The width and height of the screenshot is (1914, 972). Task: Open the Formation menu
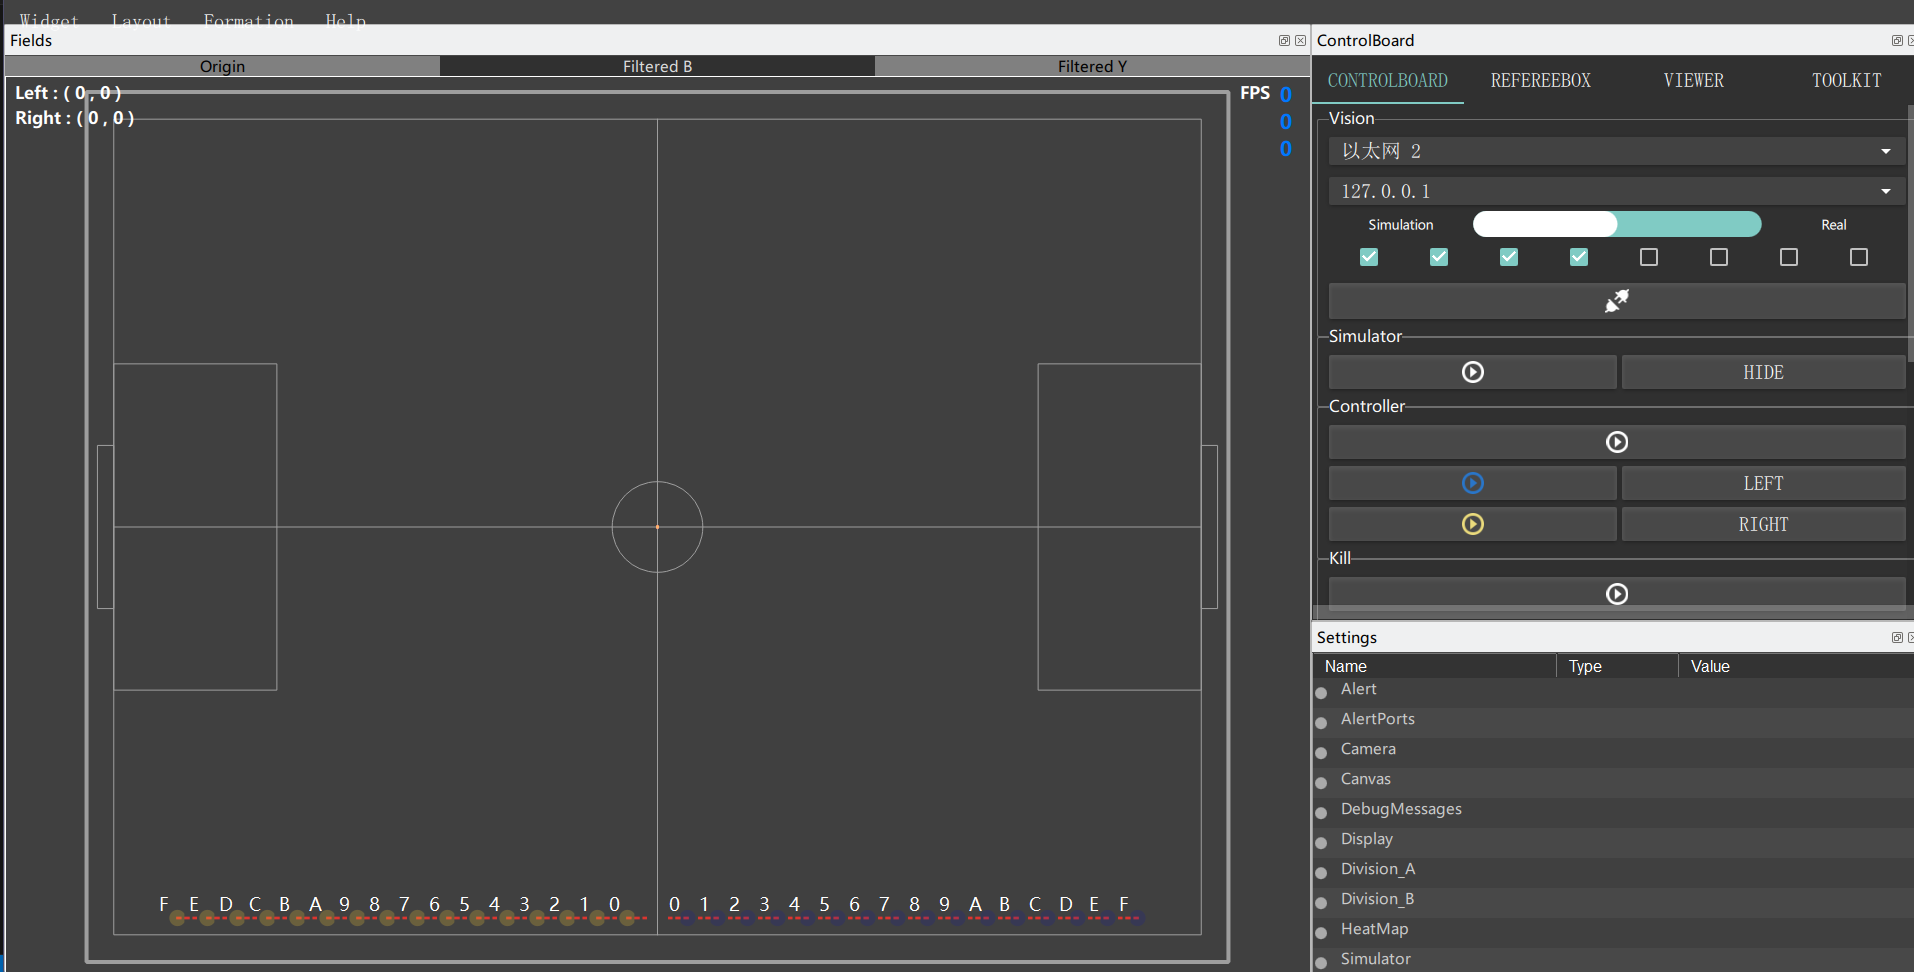pos(248,20)
